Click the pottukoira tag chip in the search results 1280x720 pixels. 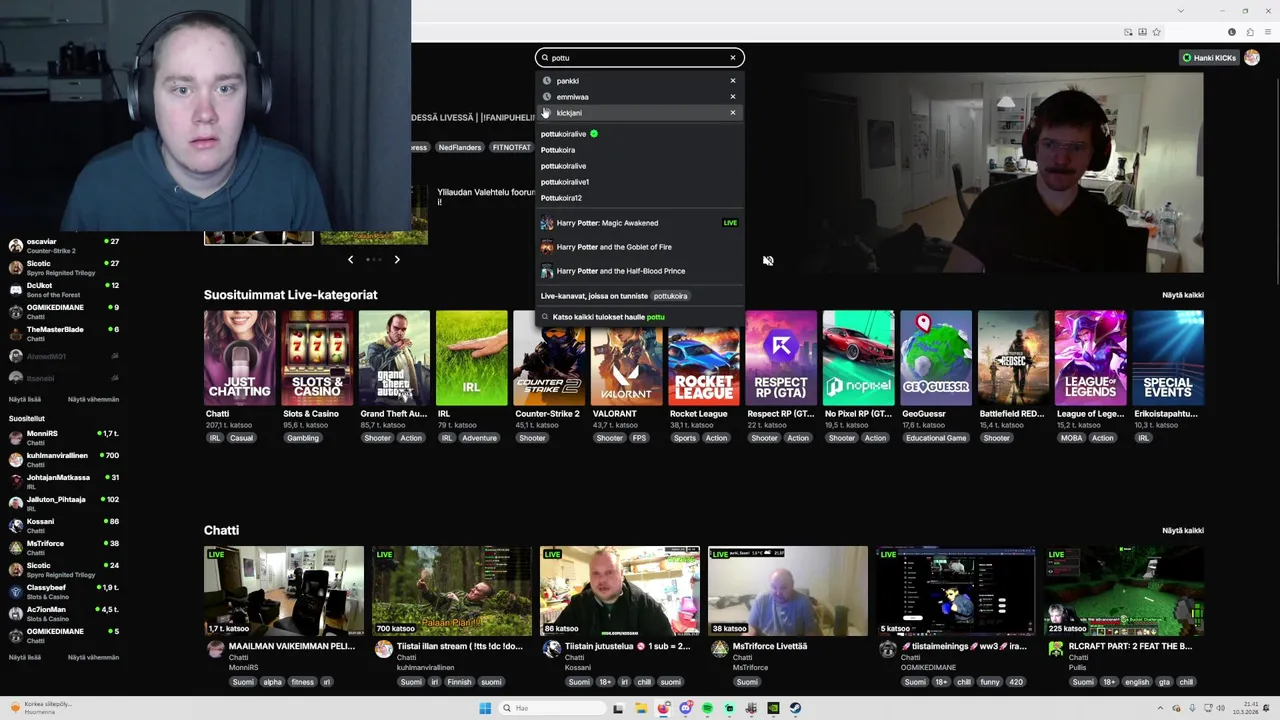[x=671, y=296]
